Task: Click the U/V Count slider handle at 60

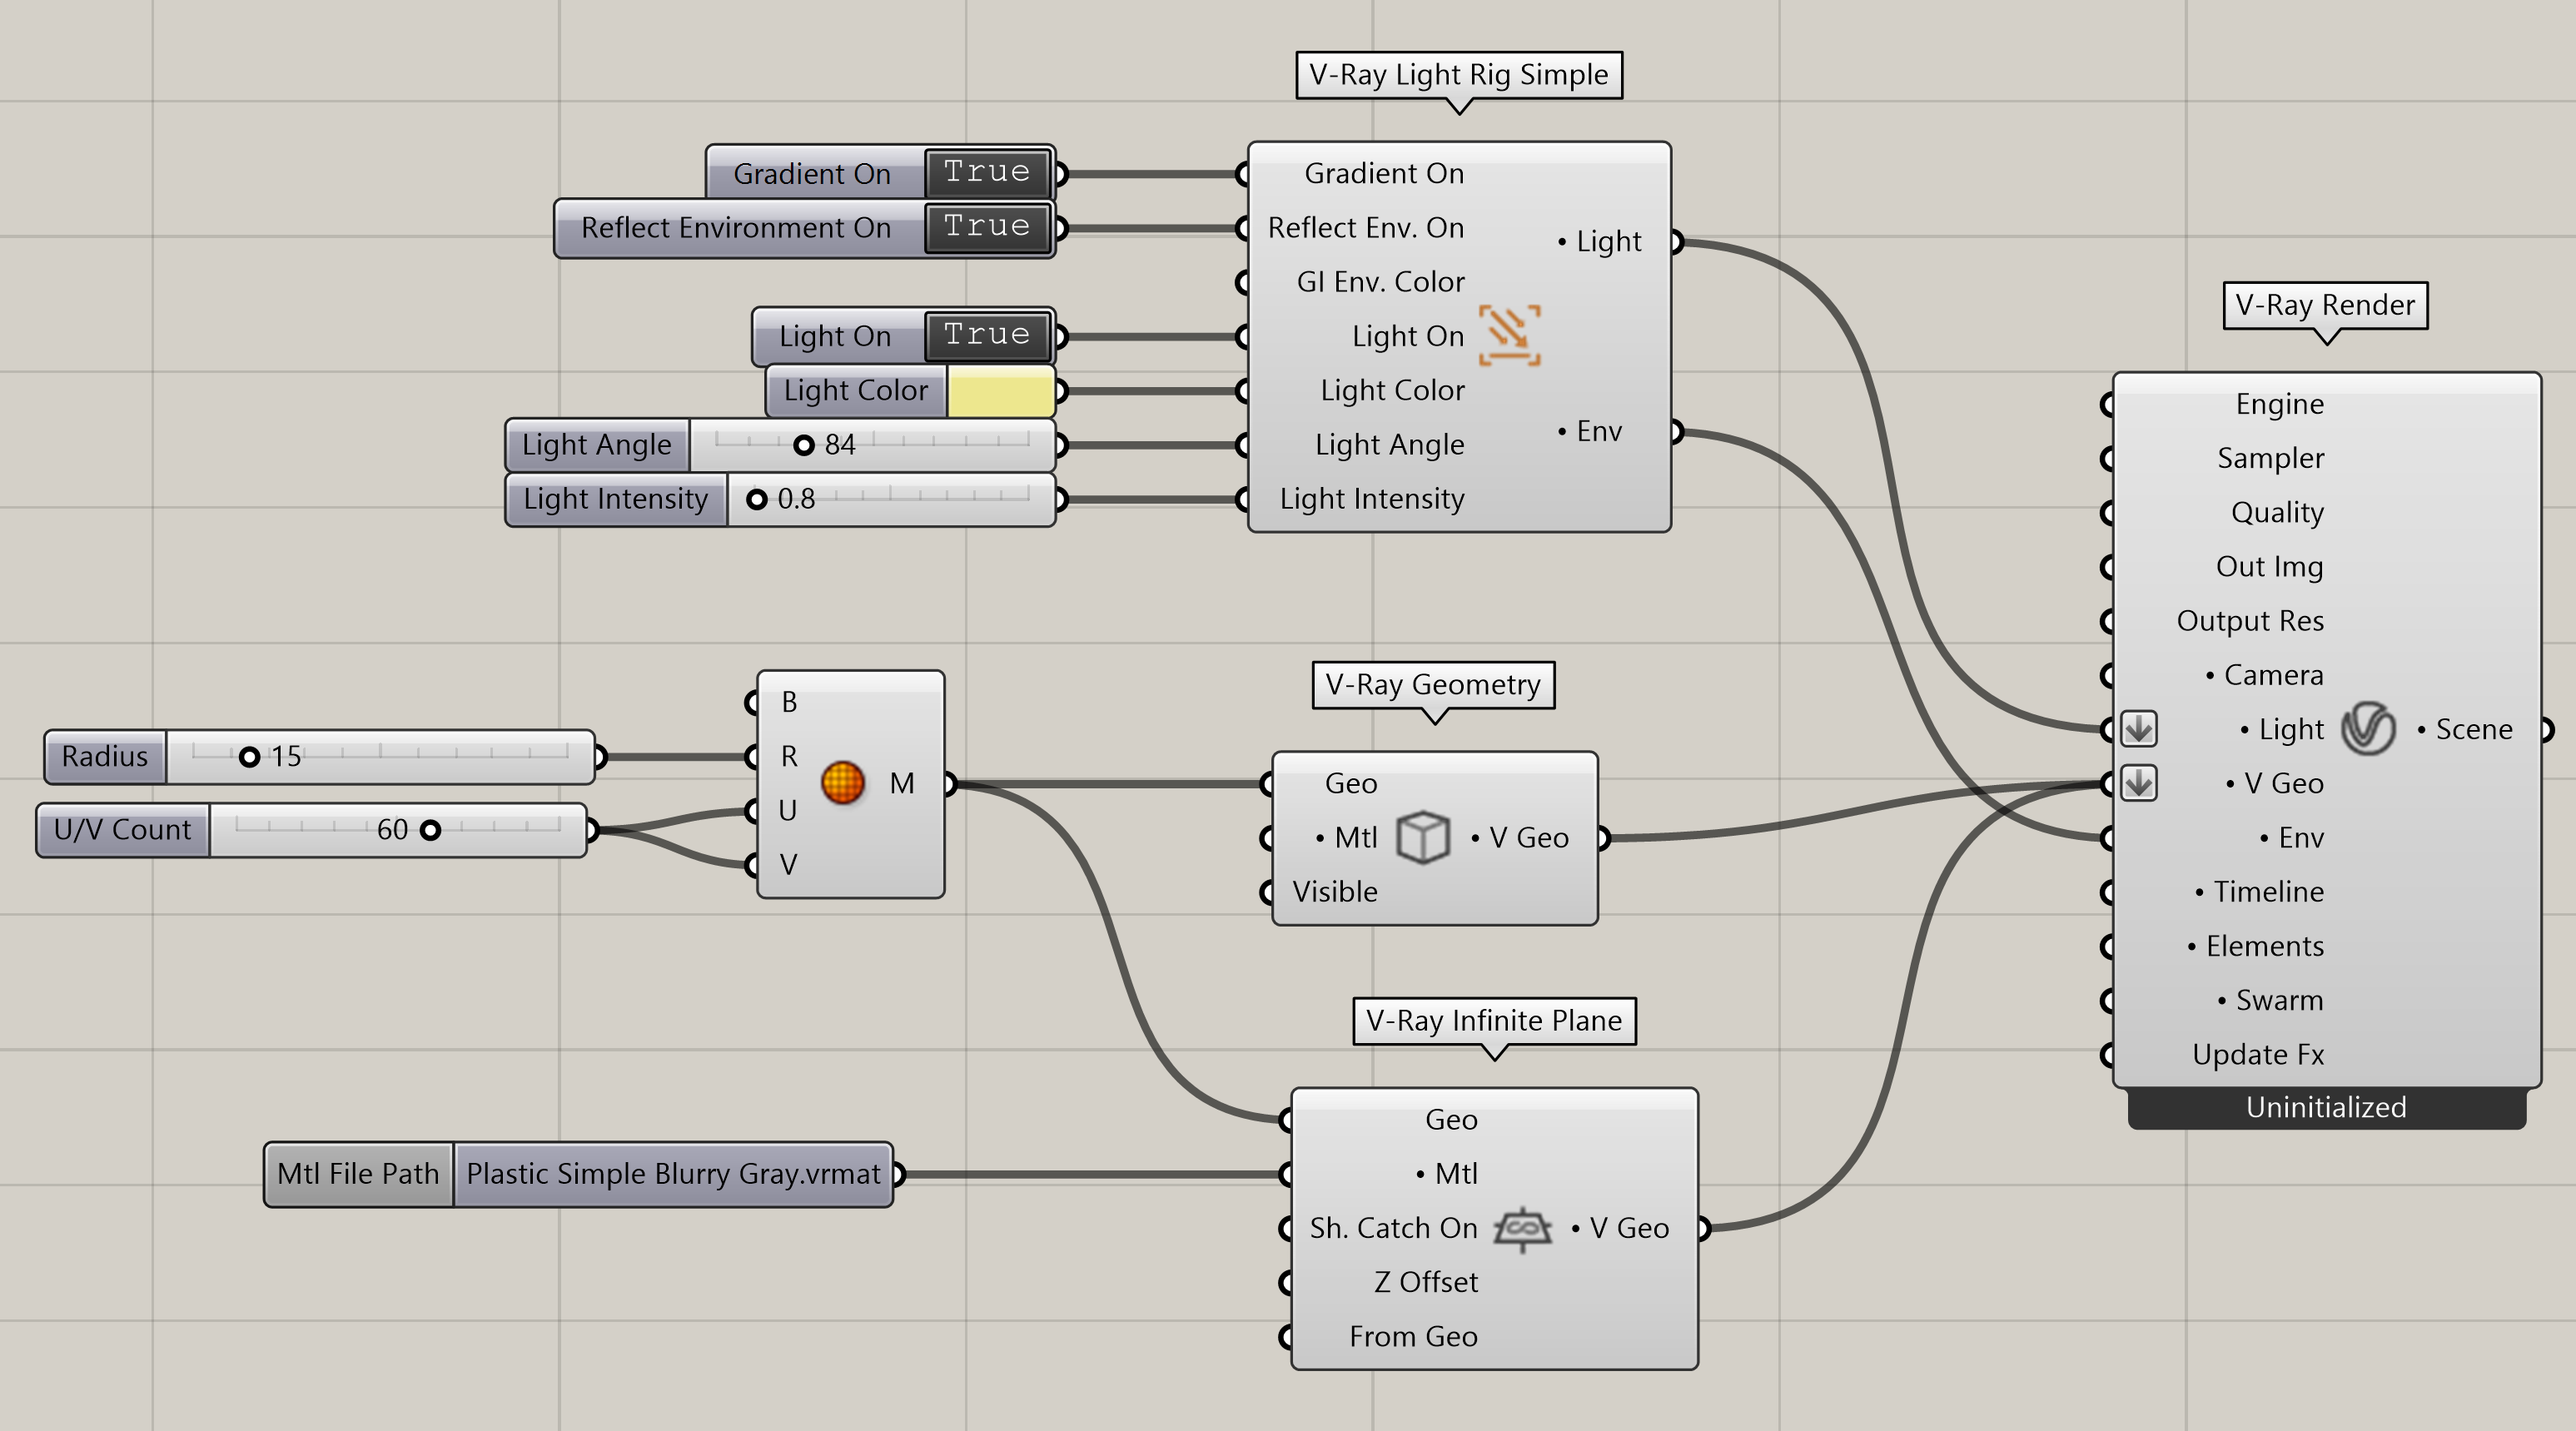Action: 430,830
